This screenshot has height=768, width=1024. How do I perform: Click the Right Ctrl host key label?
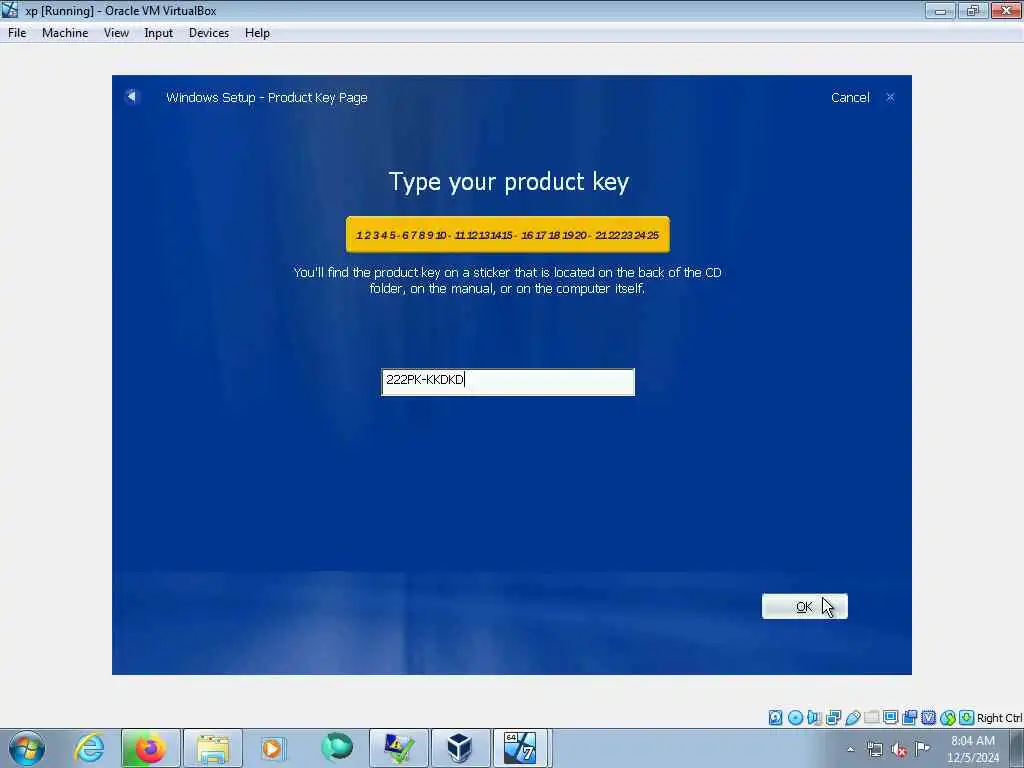1000,718
